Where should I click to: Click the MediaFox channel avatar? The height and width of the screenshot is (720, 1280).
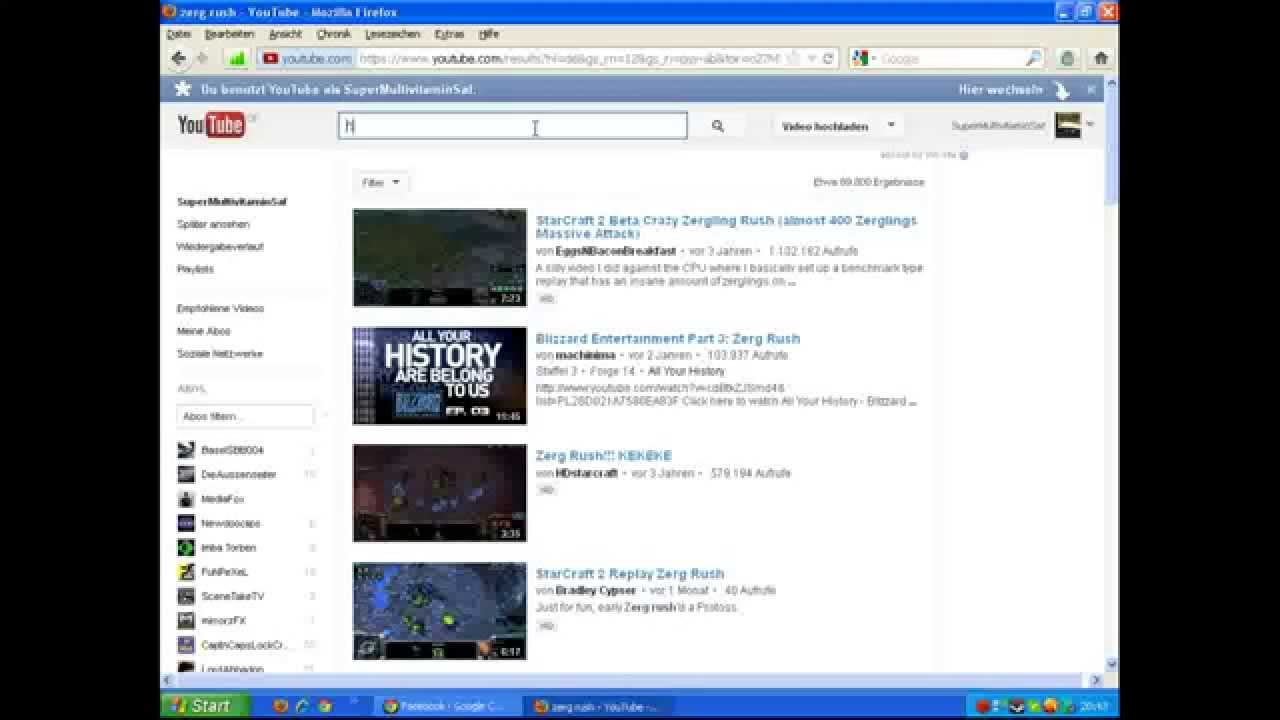click(186, 498)
